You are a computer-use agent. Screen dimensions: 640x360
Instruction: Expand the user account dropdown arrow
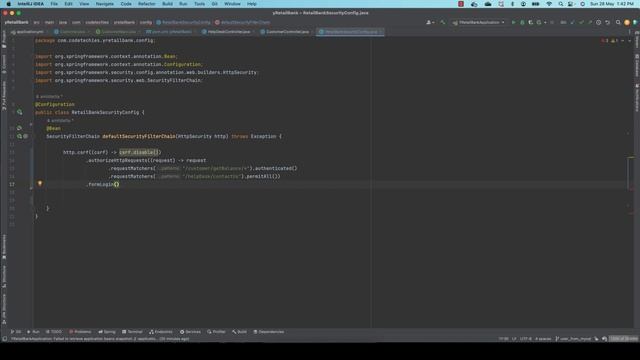coord(433,23)
